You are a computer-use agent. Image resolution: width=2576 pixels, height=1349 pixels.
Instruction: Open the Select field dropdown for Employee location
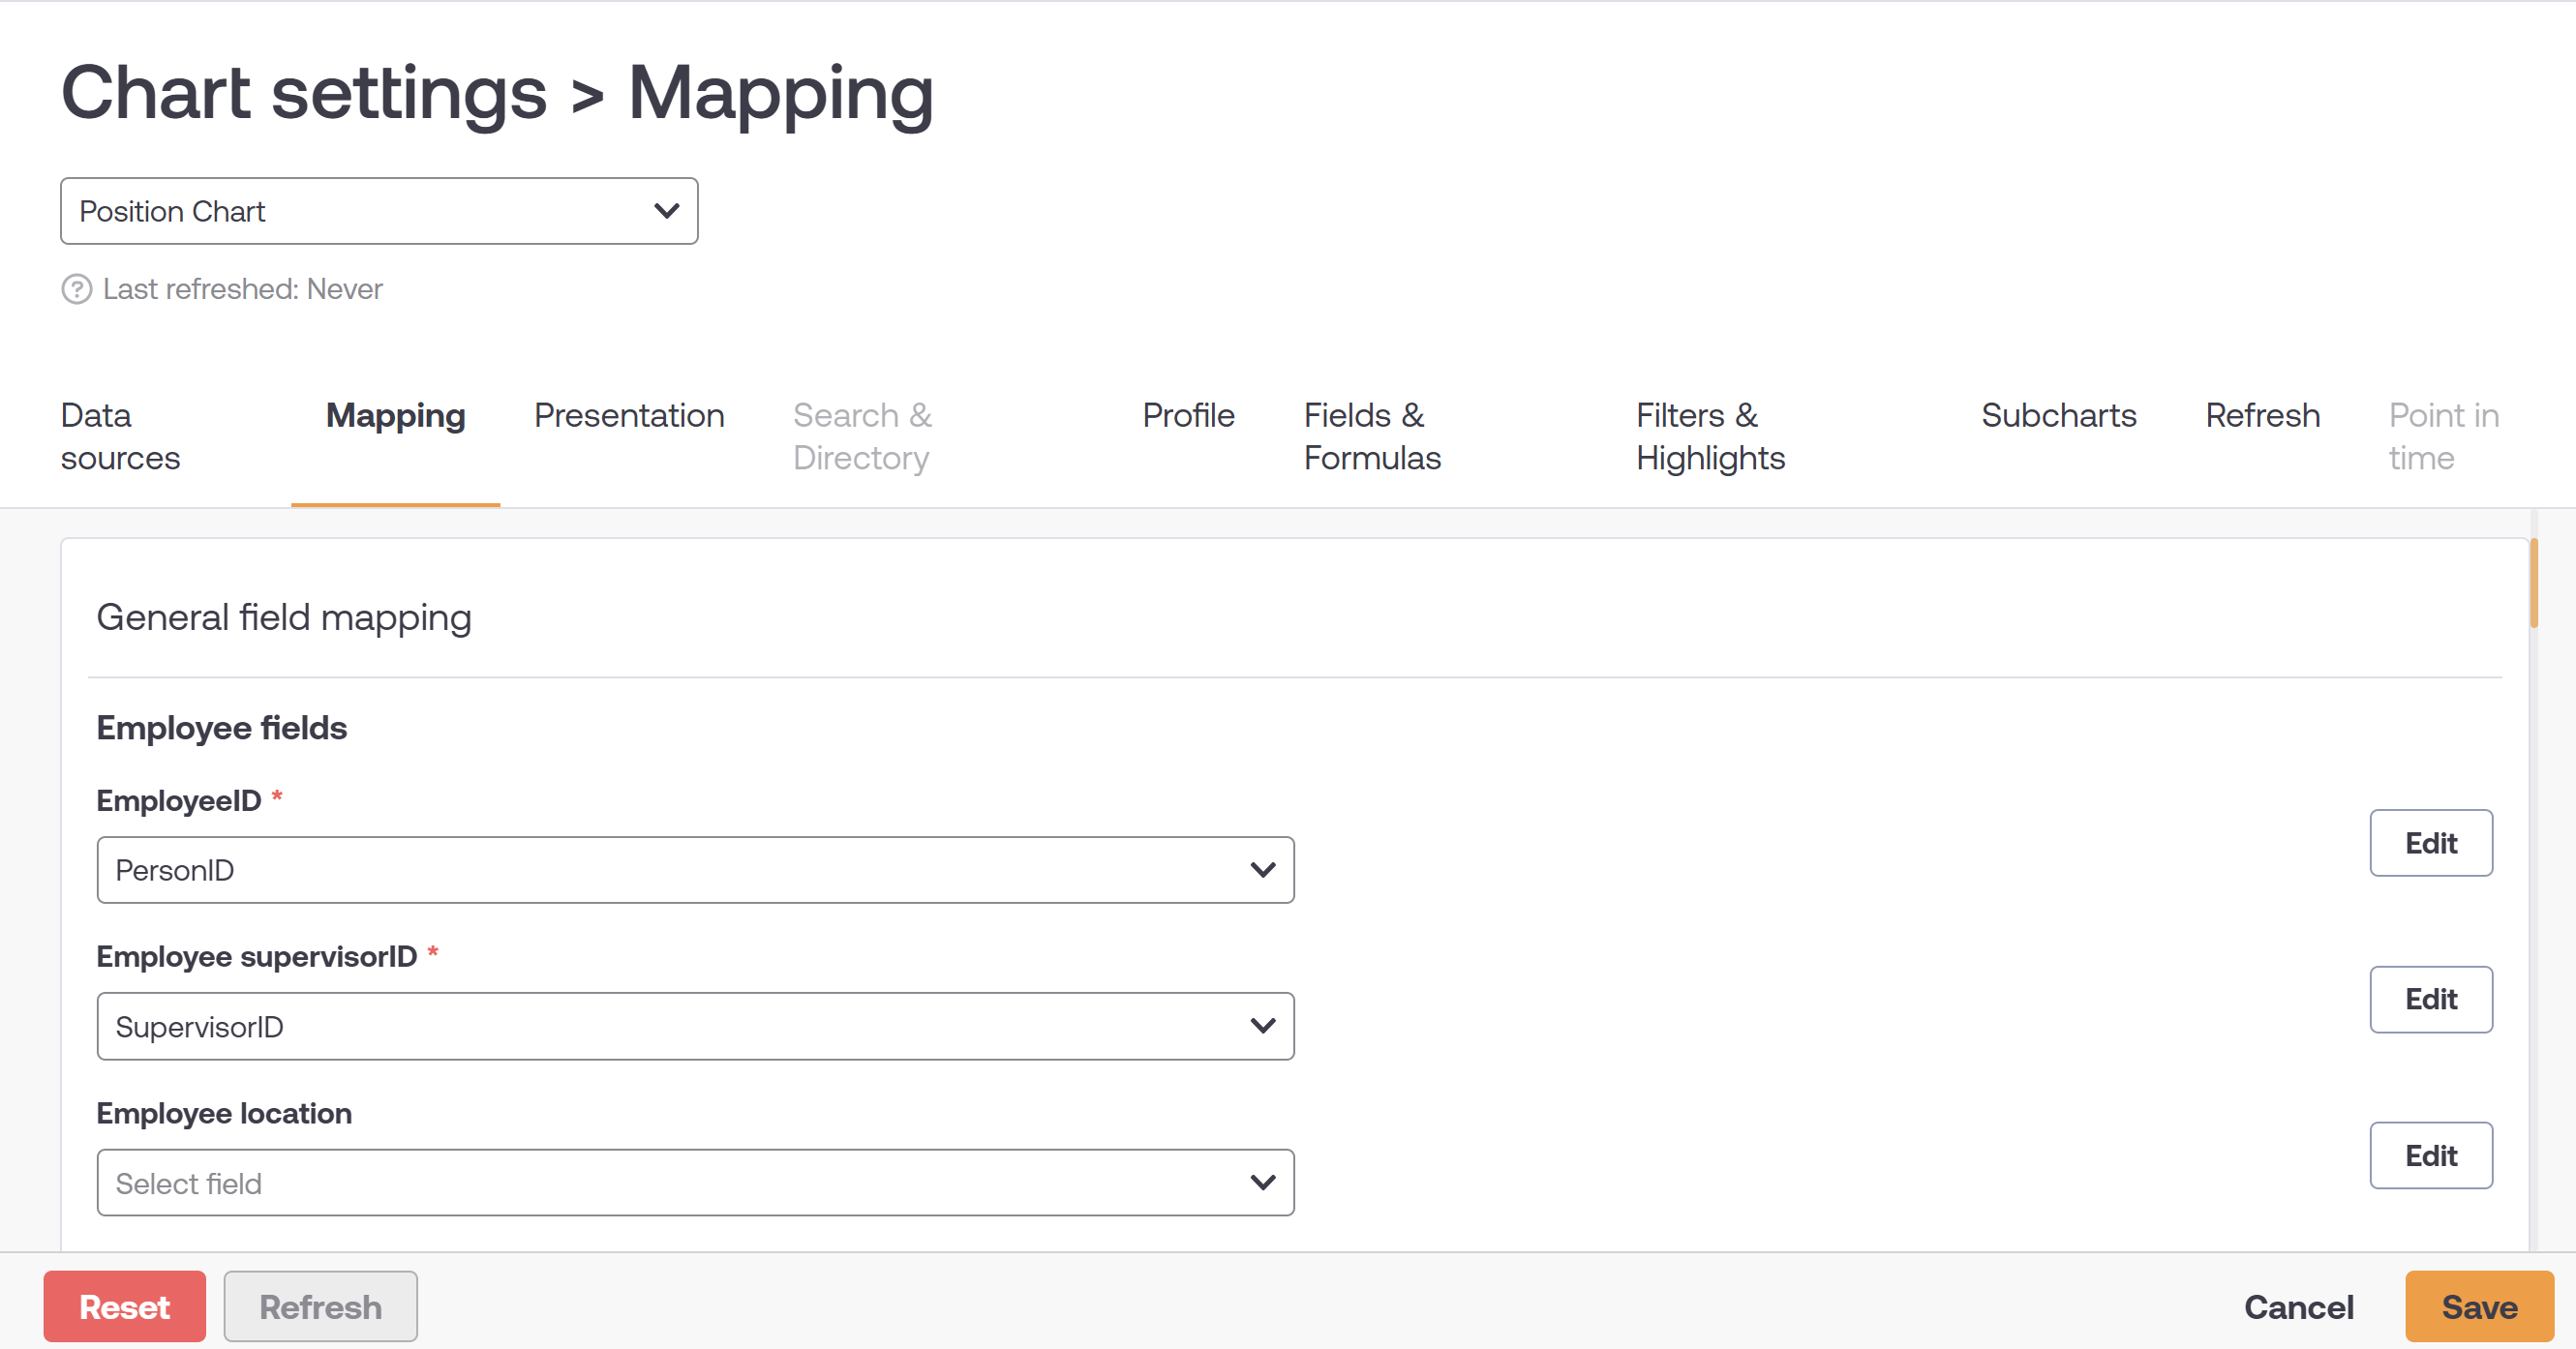point(695,1183)
